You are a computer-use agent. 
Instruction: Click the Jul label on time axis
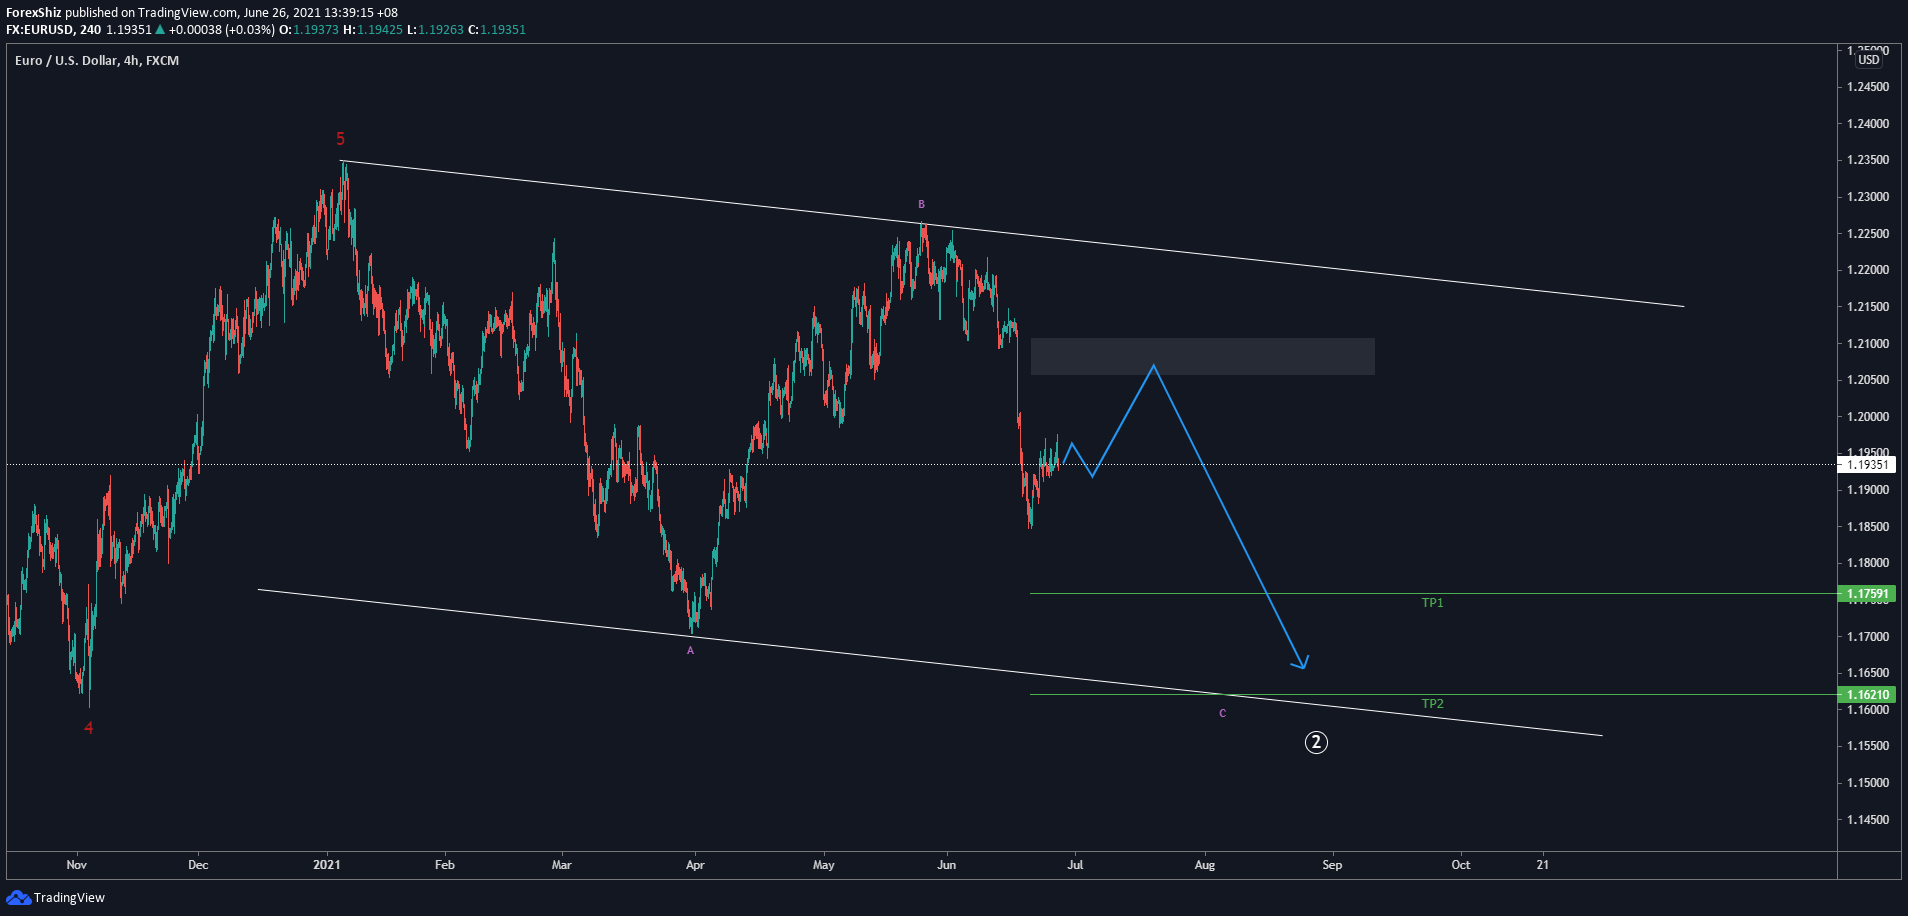pos(1075,865)
